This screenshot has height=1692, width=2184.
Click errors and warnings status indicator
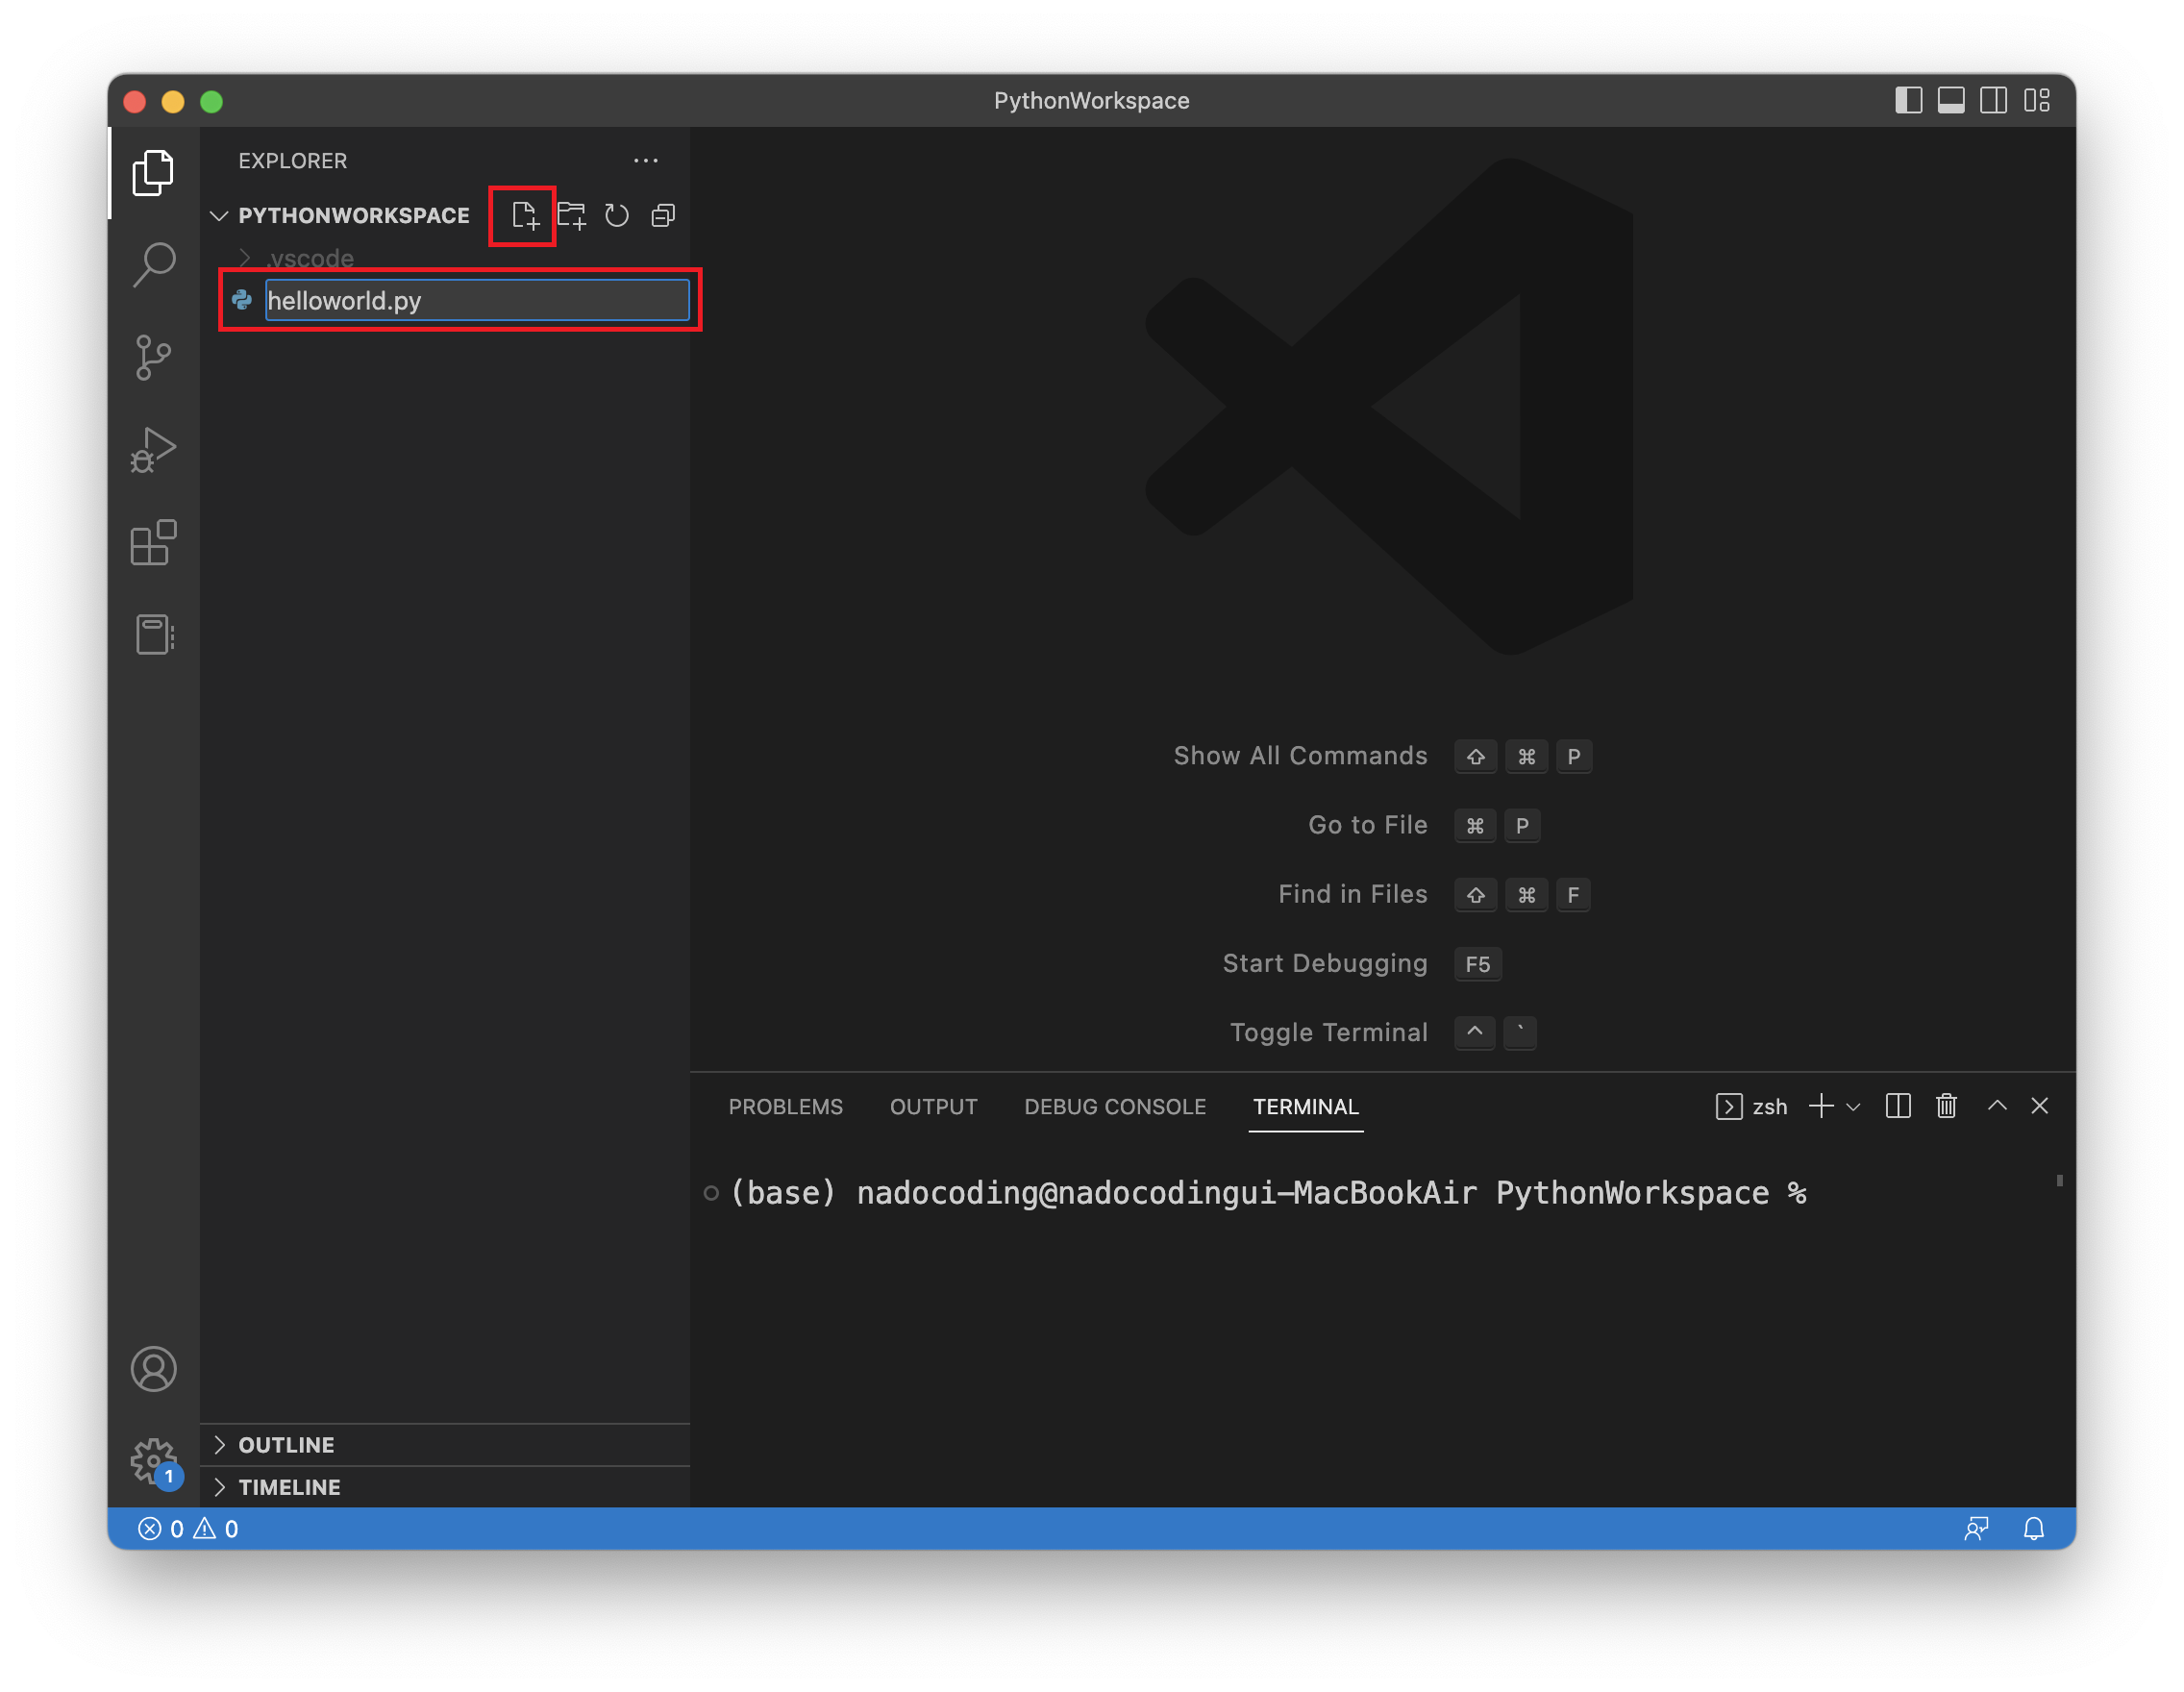tap(188, 1528)
